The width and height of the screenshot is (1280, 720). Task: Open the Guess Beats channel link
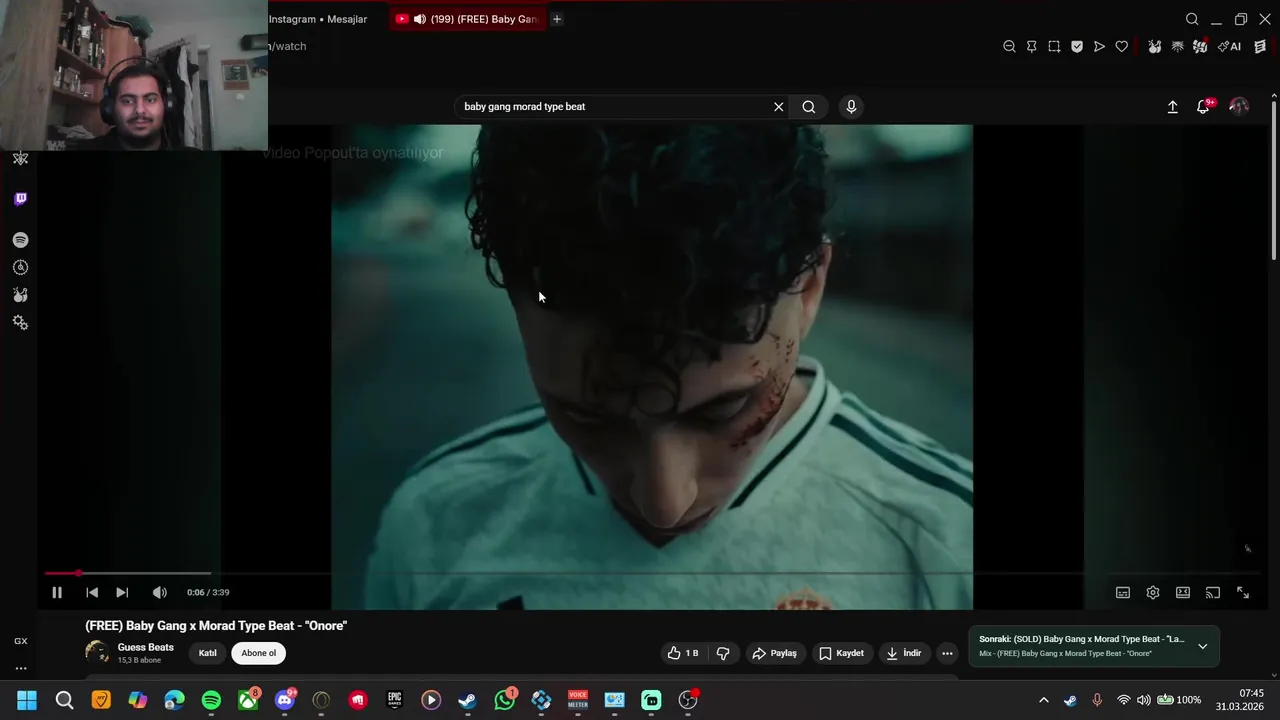pyautogui.click(x=145, y=647)
